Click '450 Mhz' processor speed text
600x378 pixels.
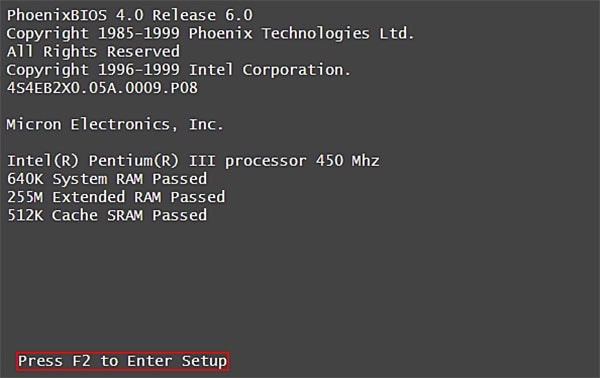click(x=347, y=161)
